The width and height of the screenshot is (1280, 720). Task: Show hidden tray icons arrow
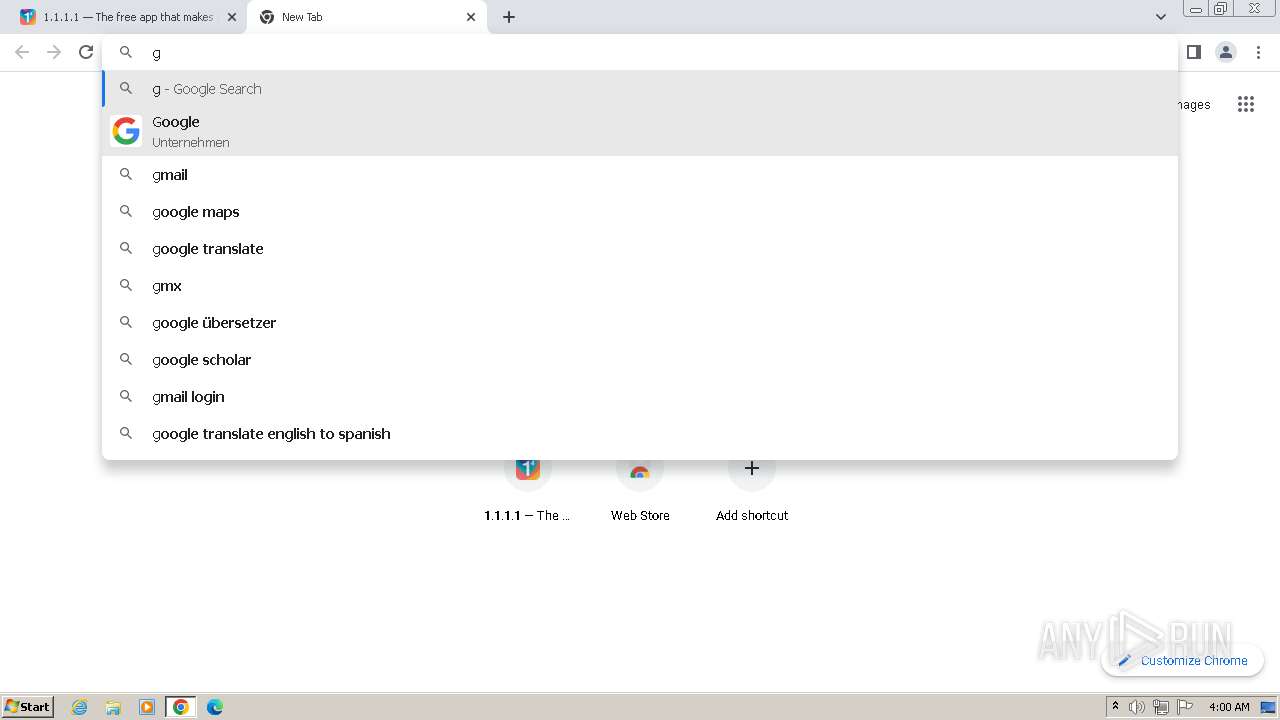(1115, 707)
